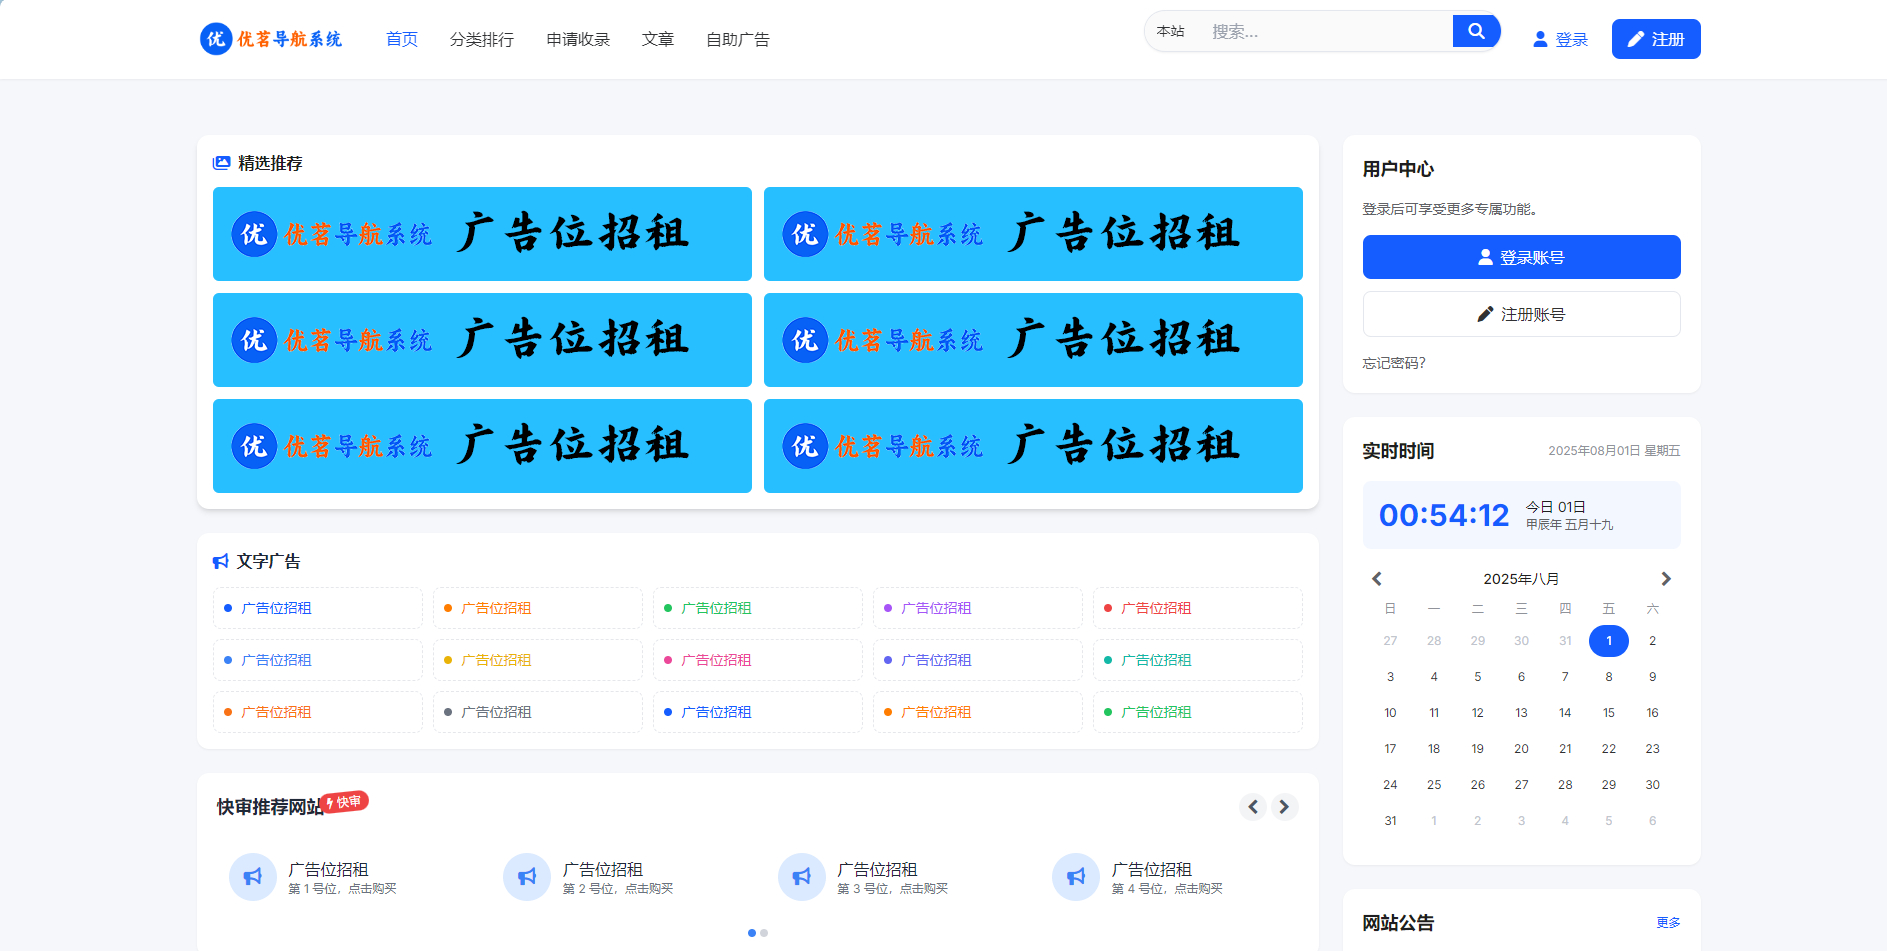The image size is (1887, 951).
Task: Open the 分类排行 navigation menu
Action: (481, 40)
